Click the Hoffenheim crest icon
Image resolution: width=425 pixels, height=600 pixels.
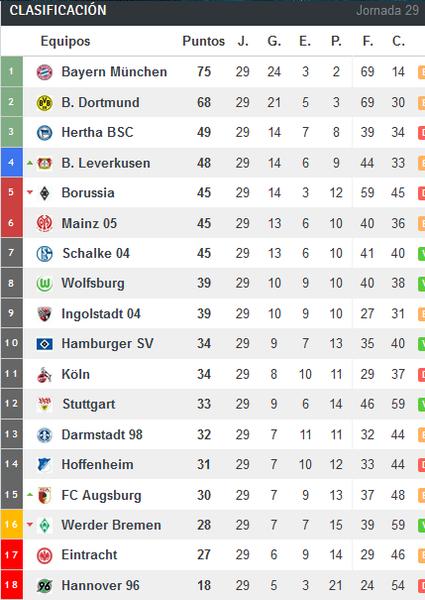[44, 465]
